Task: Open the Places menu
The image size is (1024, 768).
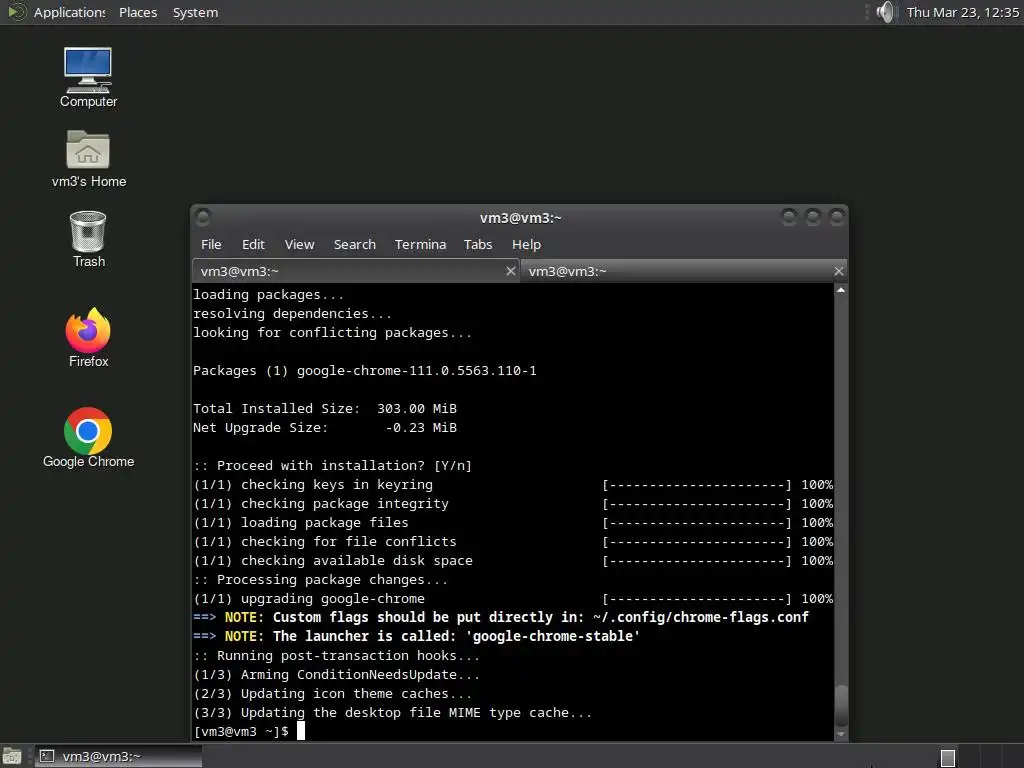Action: 138,12
